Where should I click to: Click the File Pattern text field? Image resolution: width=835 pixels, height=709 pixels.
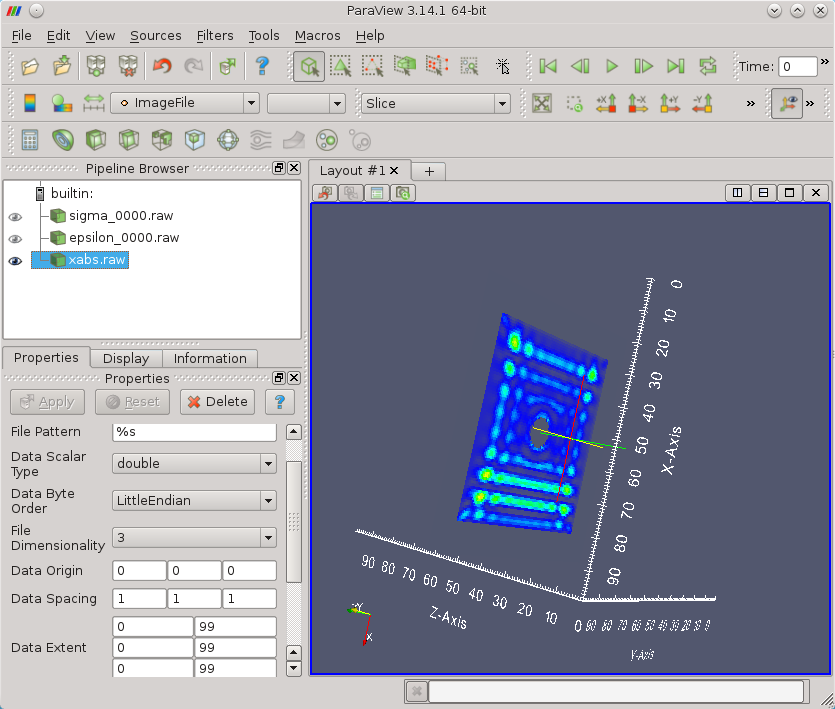[x=194, y=432]
